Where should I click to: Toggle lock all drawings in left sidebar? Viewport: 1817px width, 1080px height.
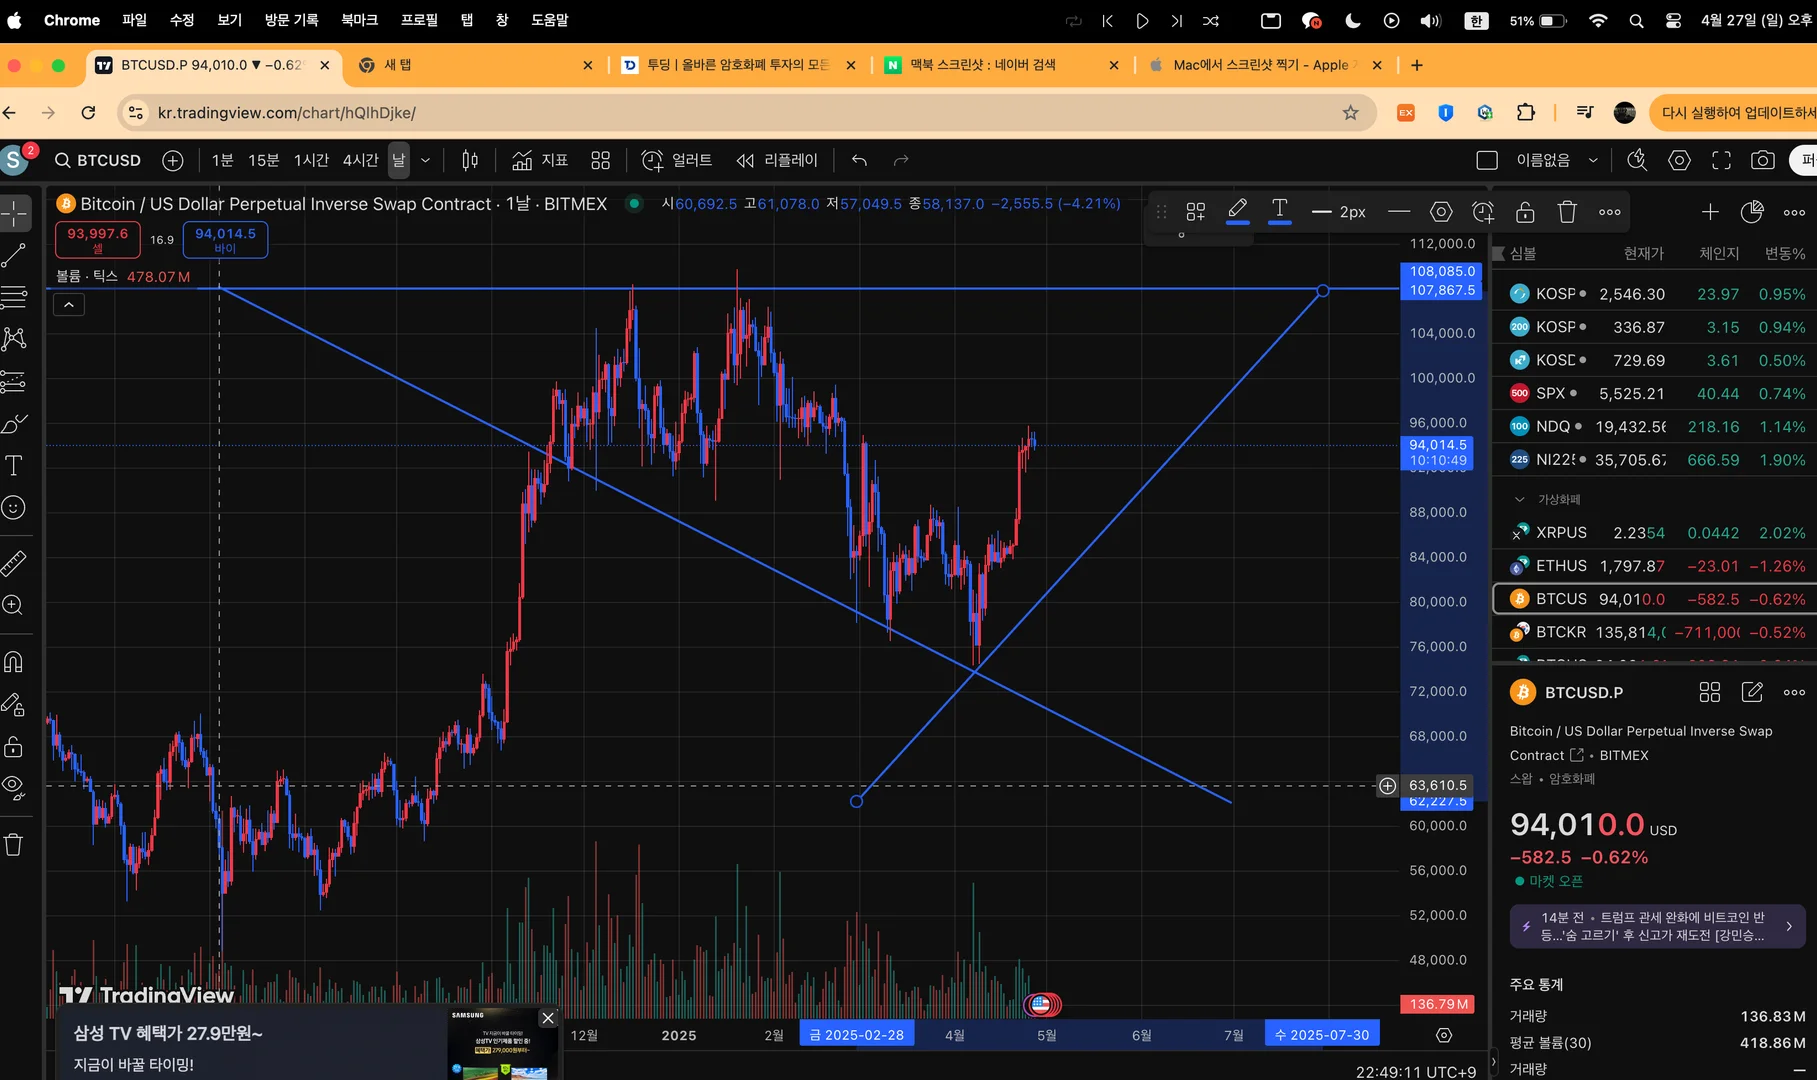pos(14,747)
